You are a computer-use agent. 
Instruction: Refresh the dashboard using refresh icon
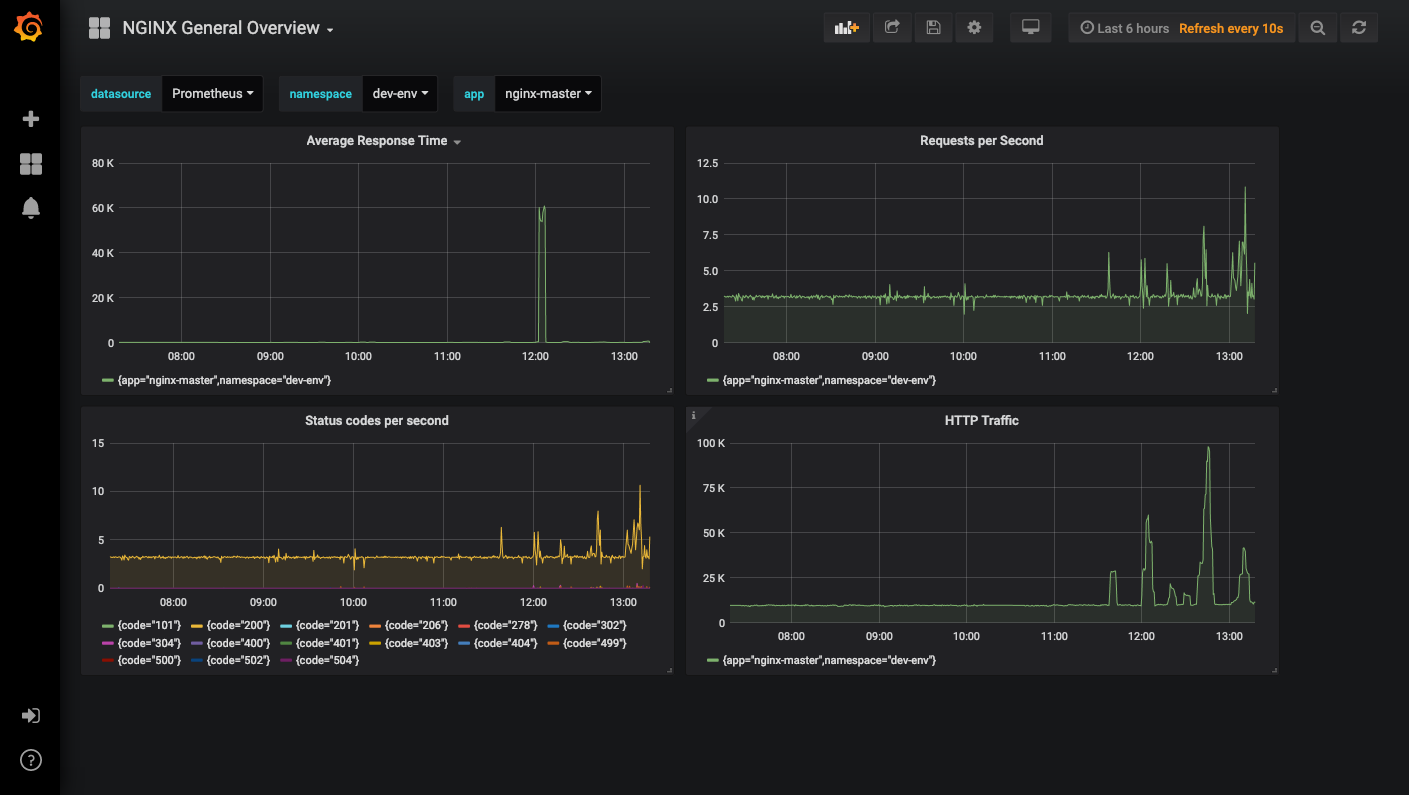[1358, 28]
